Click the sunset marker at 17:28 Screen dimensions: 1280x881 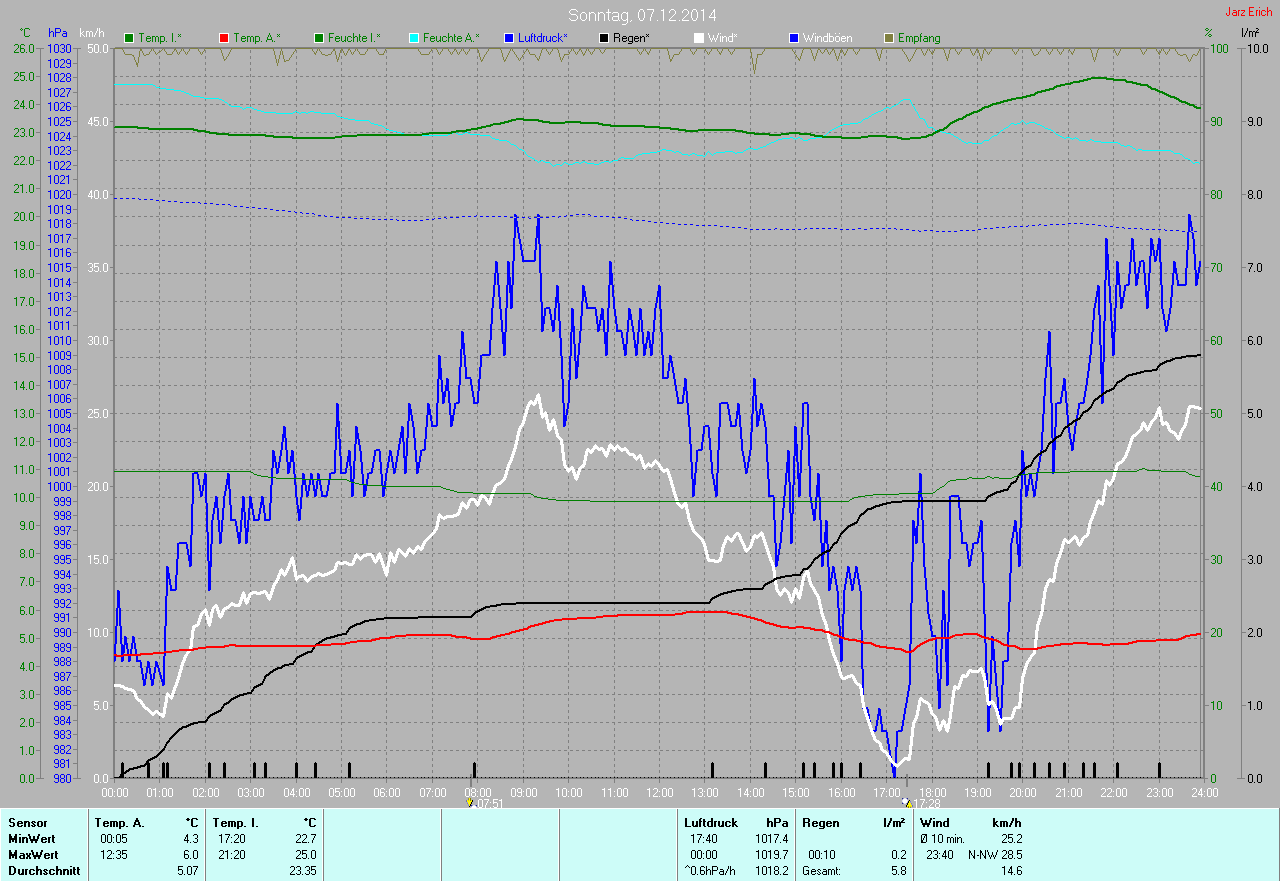(907, 802)
